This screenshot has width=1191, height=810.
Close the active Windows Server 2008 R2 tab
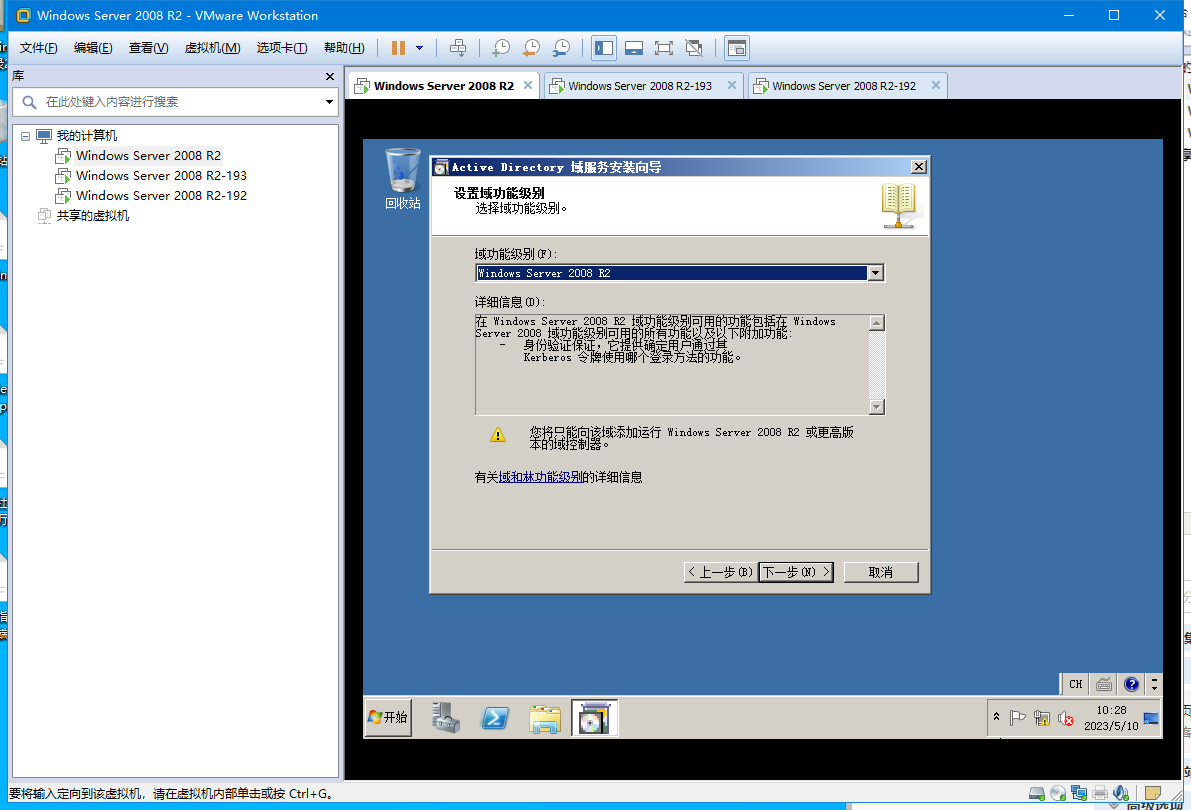(528, 85)
